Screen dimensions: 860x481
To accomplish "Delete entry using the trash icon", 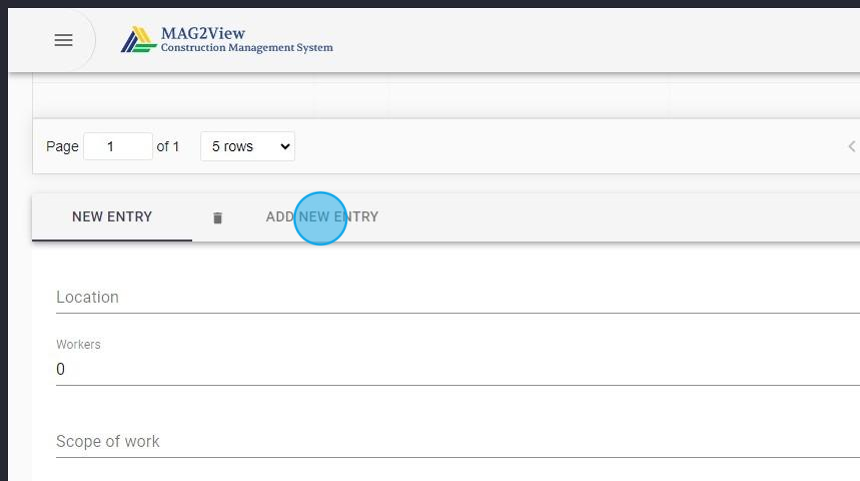I will 218,218.
